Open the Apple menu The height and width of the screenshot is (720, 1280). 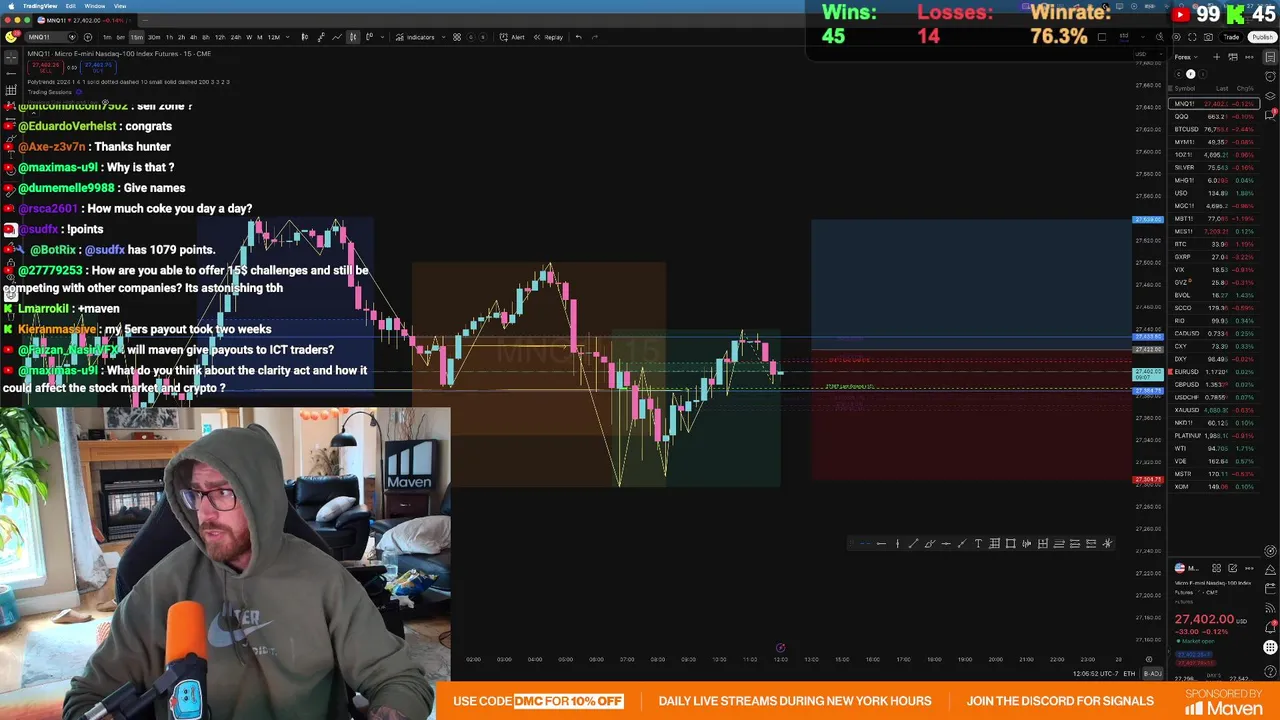point(9,6)
